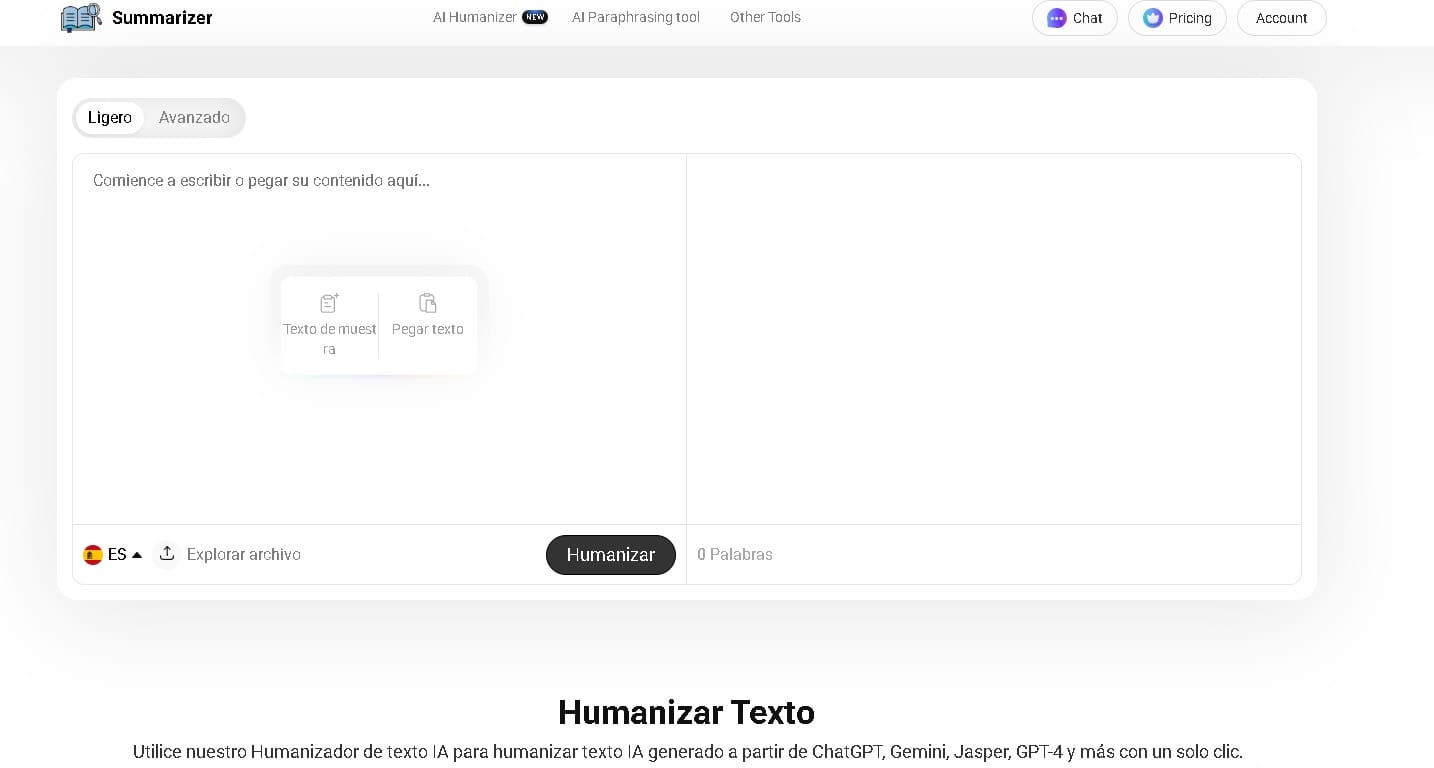Click the Summarizer book logo
Screen dimensions: 1434x768
pyautogui.click(x=80, y=17)
